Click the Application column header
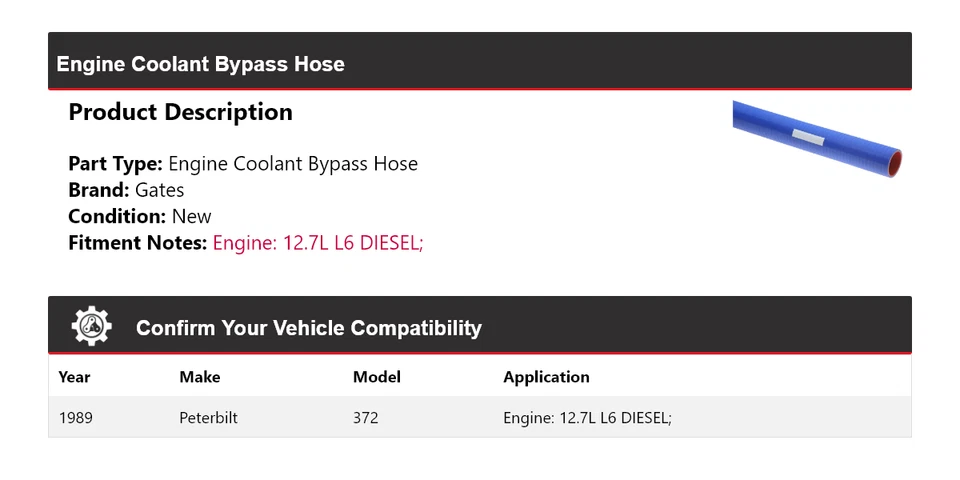Viewport: 960px width, 480px height. pos(546,377)
